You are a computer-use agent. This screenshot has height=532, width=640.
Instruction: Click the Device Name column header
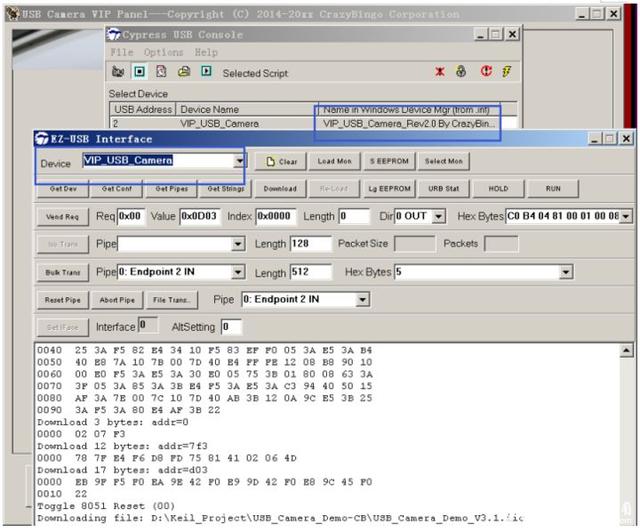coord(247,109)
